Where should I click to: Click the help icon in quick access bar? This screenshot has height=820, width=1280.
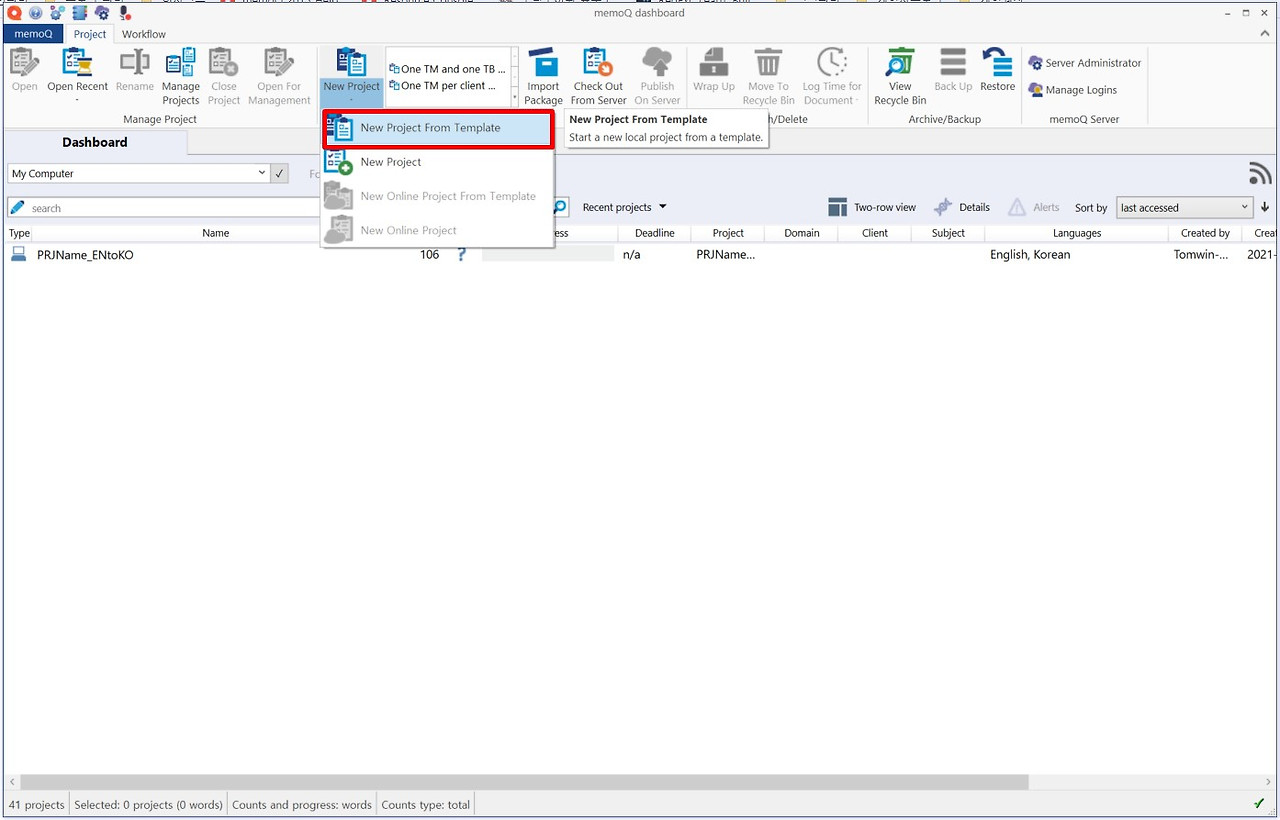pyautogui.click(x=36, y=13)
